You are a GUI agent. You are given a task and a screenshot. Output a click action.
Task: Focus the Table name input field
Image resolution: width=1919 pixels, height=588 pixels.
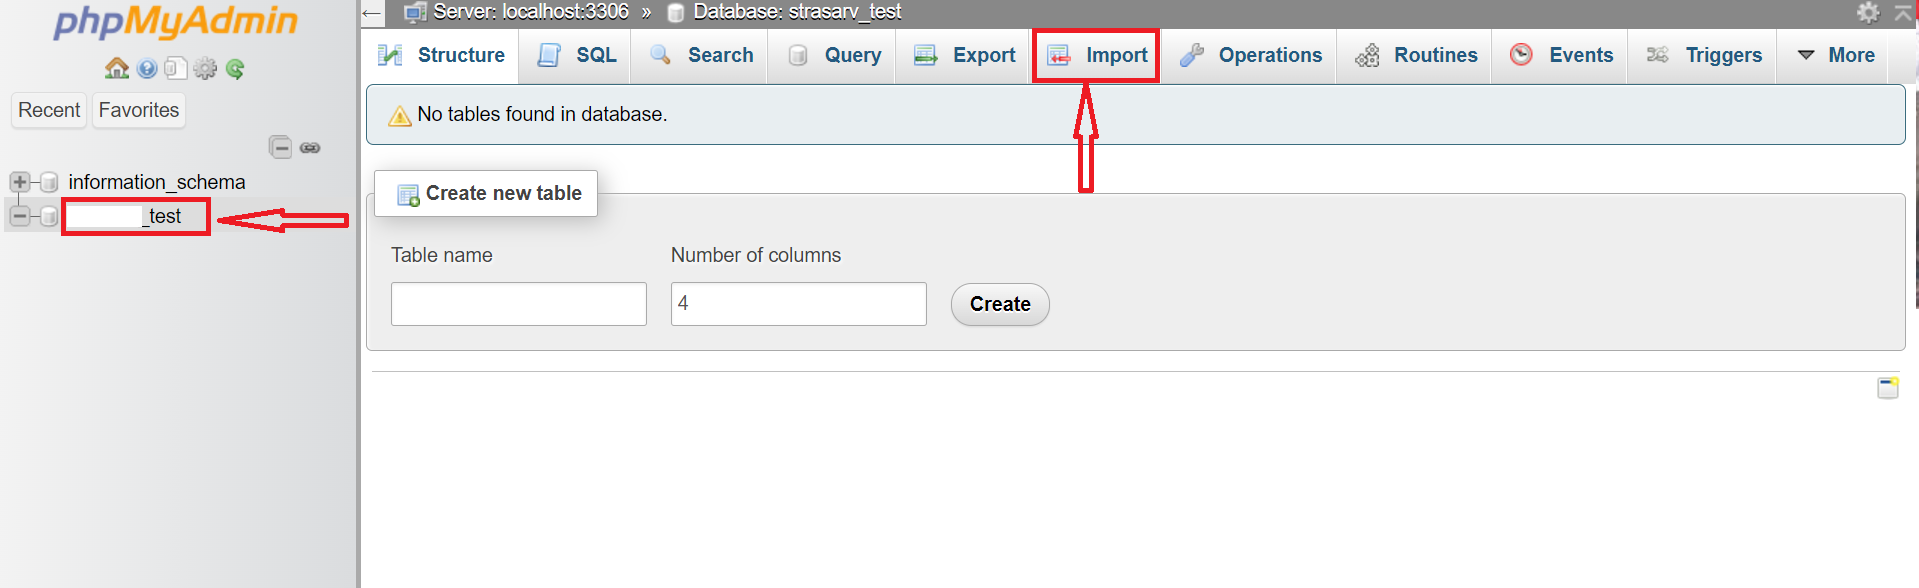point(519,304)
